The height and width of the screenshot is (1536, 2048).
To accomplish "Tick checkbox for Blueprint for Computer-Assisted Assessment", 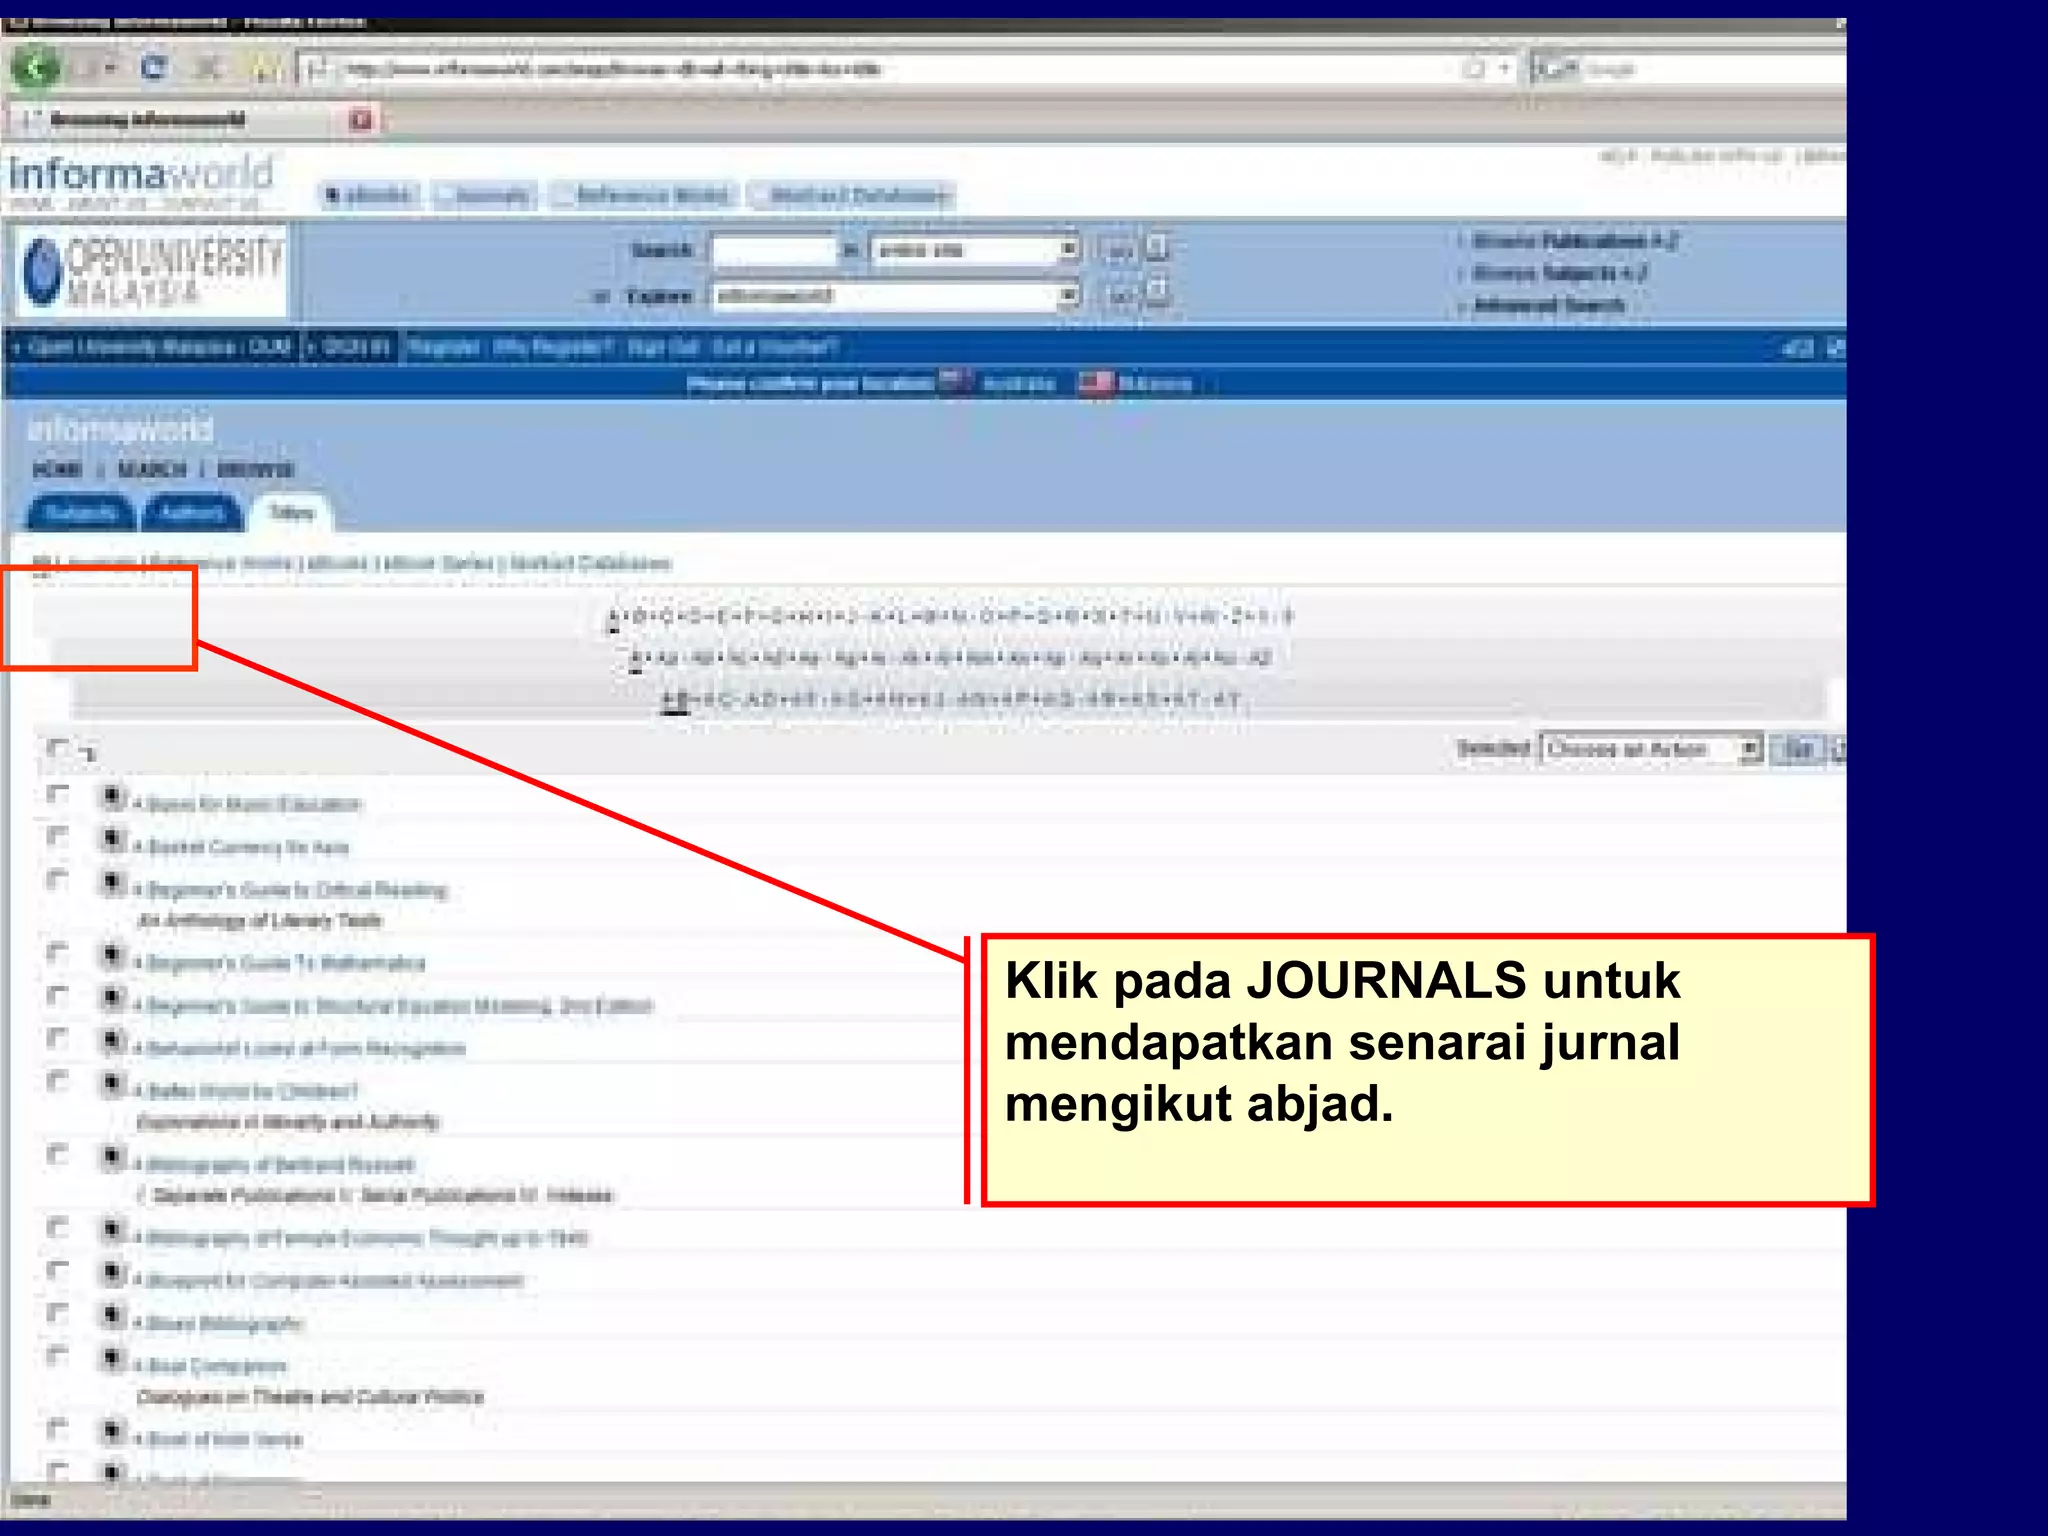I will pyautogui.click(x=58, y=1271).
